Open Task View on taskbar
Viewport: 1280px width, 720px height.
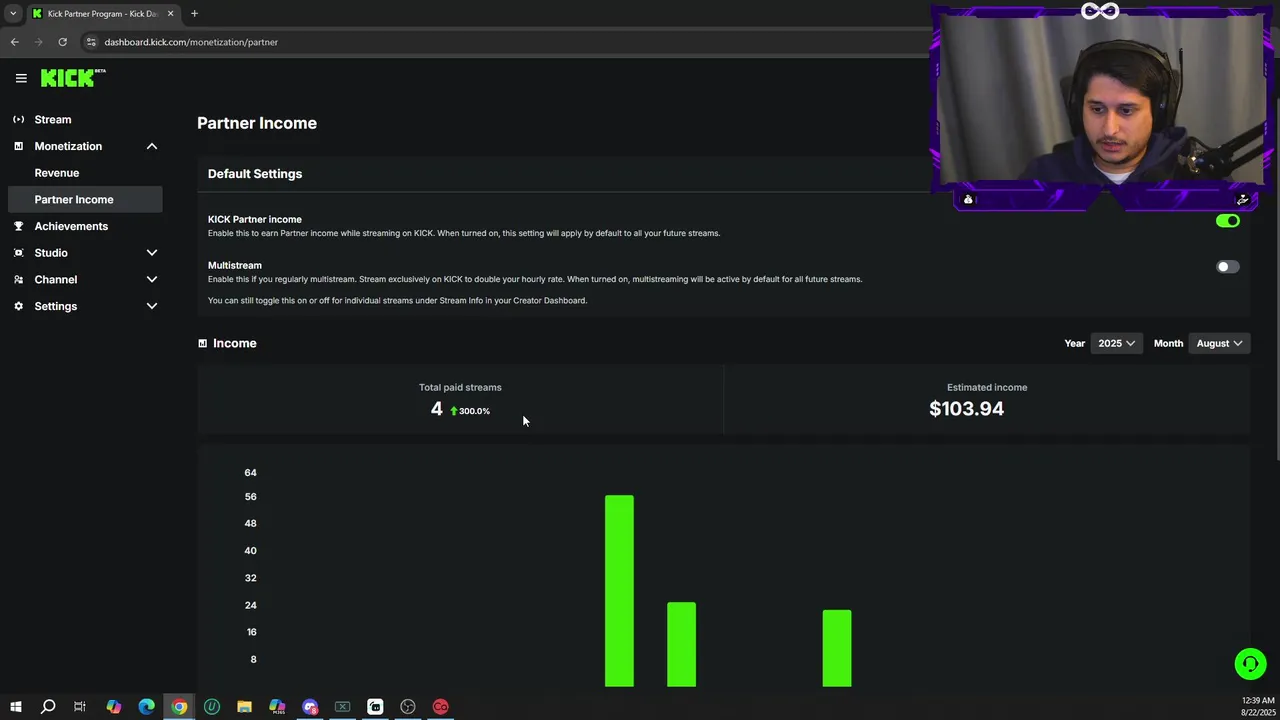pyautogui.click(x=80, y=707)
